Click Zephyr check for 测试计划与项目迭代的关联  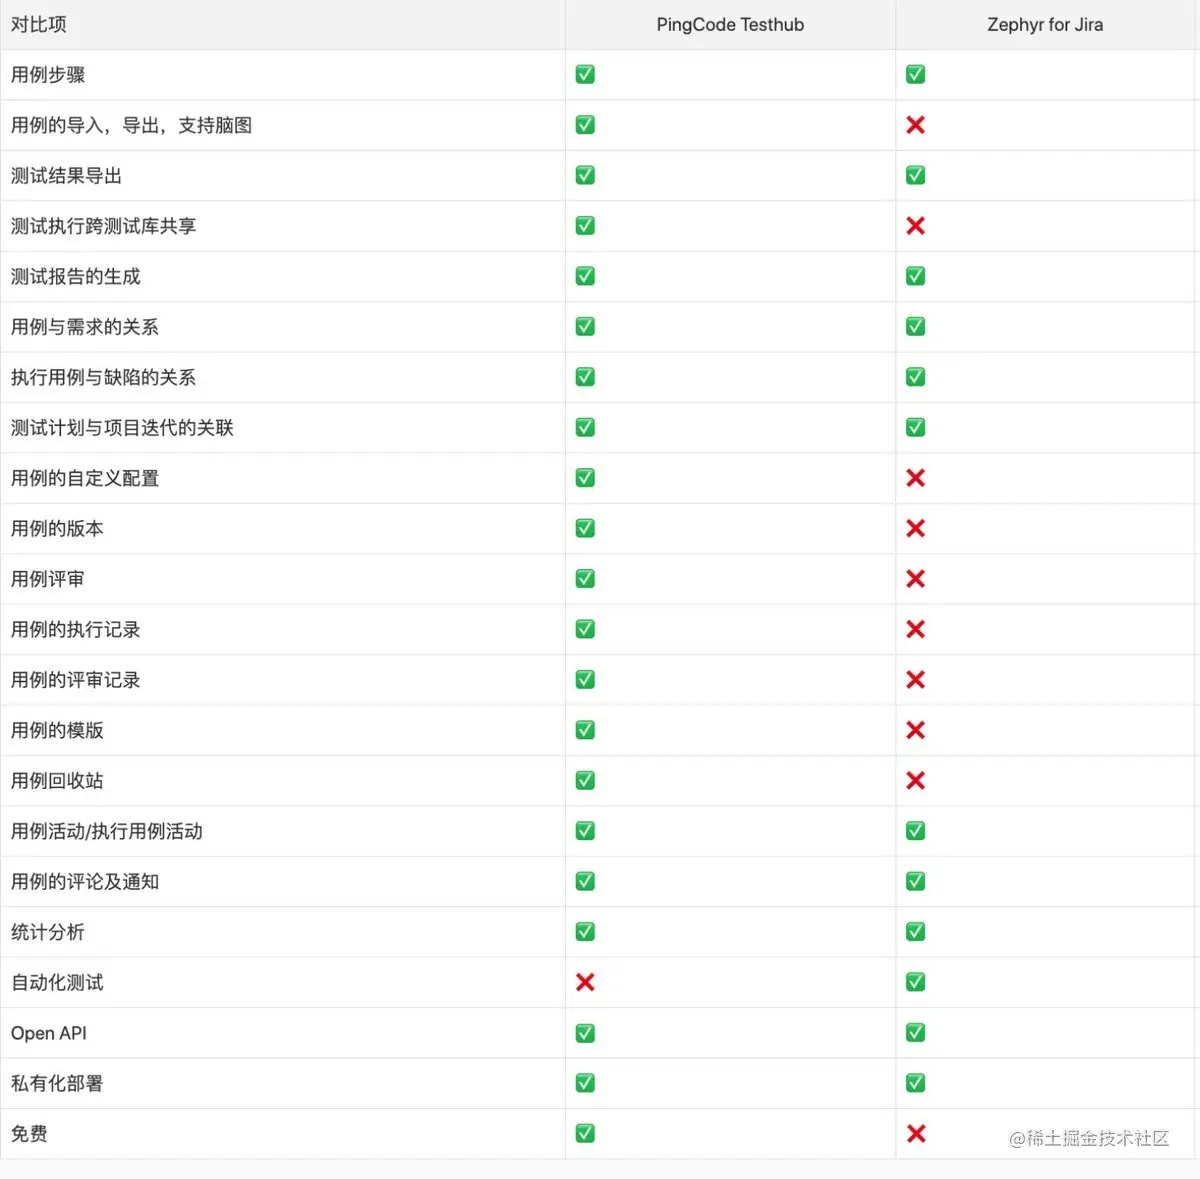pyautogui.click(x=915, y=427)
